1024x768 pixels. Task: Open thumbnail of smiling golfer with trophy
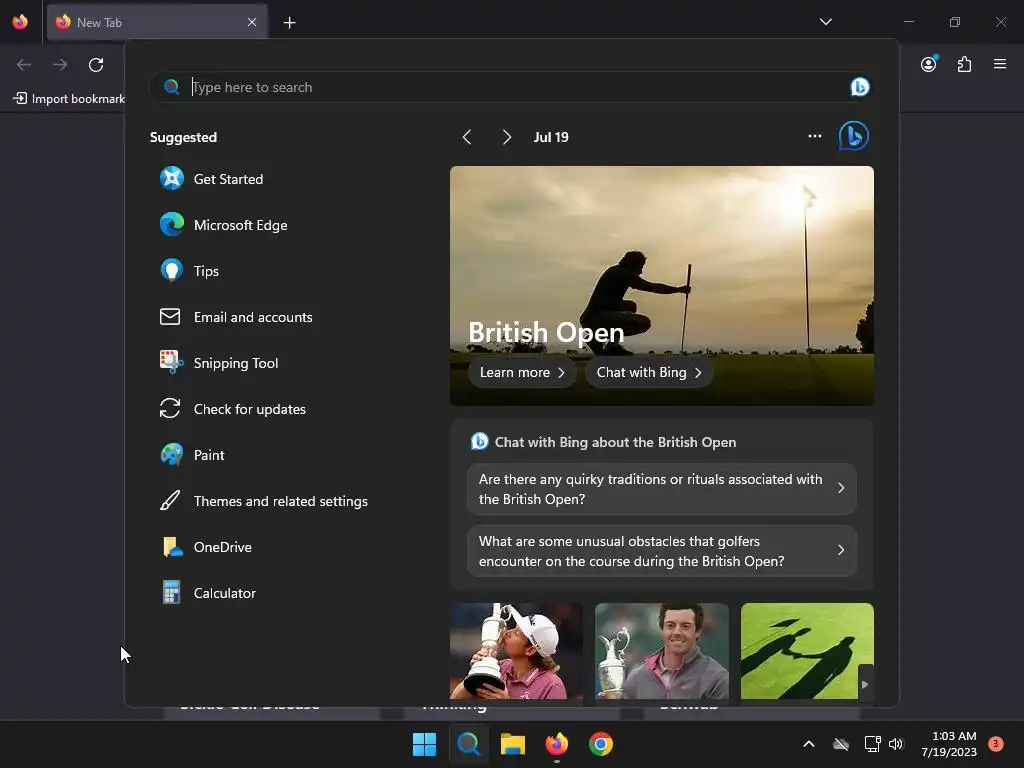[x=662, y=650]
